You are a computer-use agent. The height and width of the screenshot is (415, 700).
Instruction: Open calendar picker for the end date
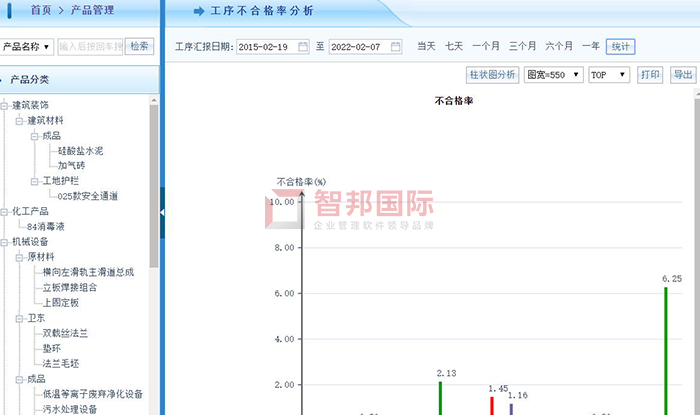396,46
